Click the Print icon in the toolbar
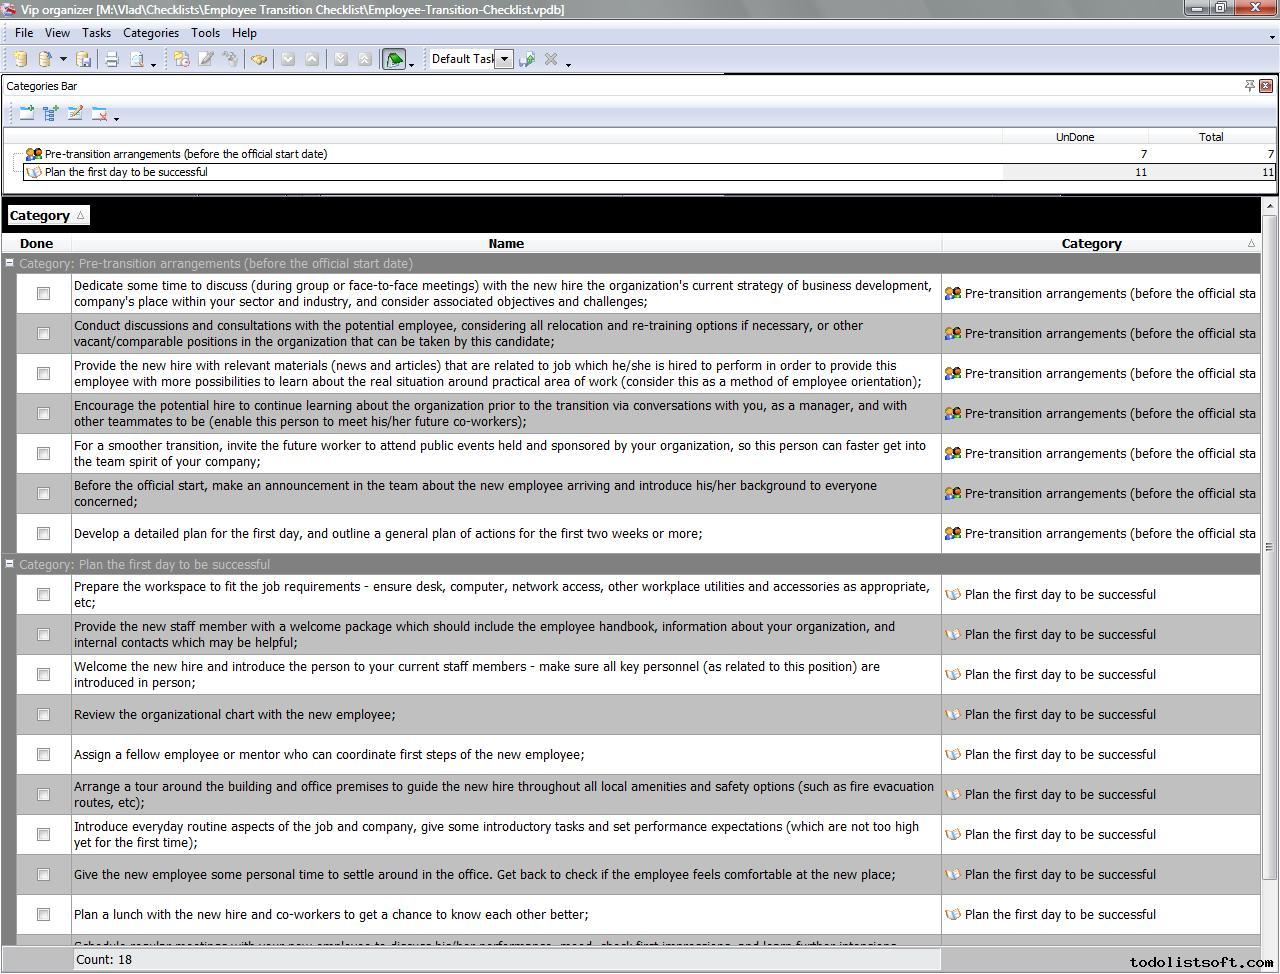The width and height of the screenshot is (1280, 974). [112, 60]
